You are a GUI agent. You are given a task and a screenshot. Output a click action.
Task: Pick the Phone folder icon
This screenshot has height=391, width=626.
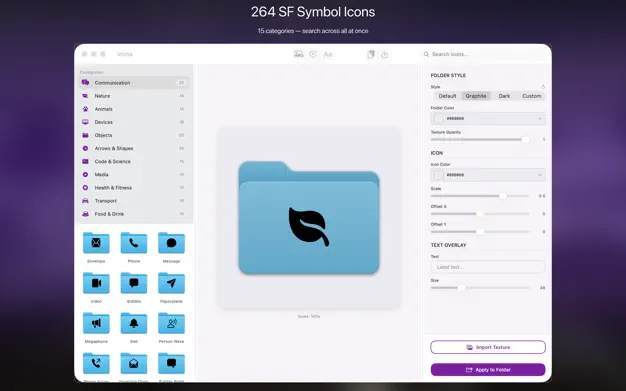[134, 243]
